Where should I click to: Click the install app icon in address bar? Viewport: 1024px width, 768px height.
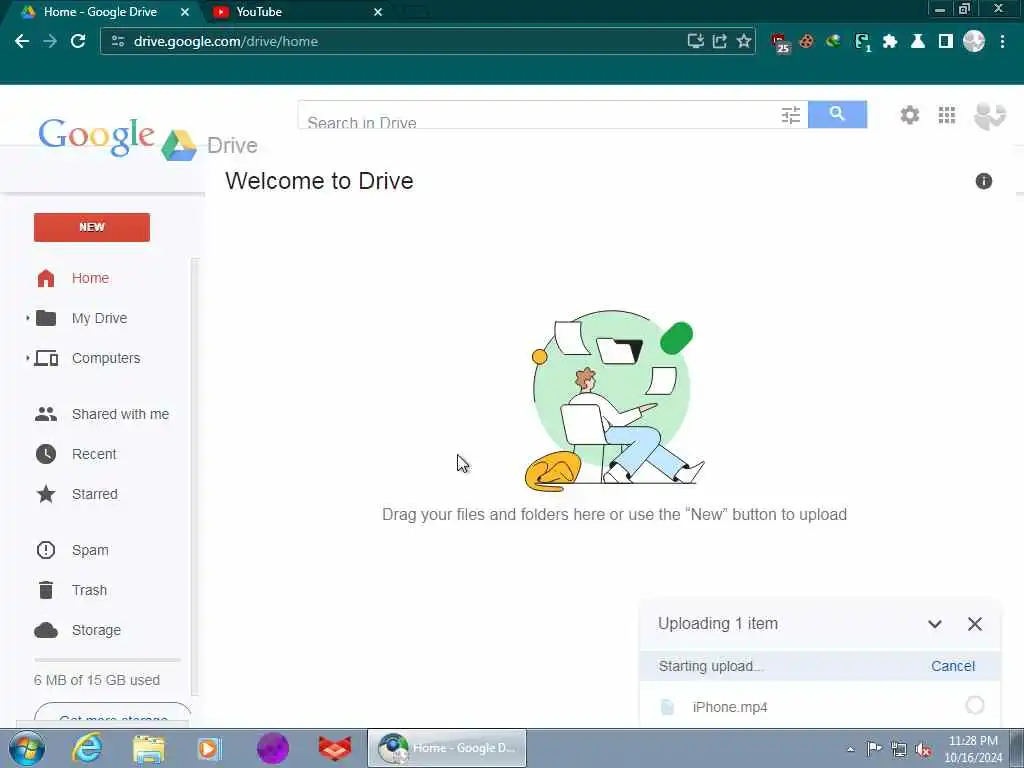click(x=696, y=41)
